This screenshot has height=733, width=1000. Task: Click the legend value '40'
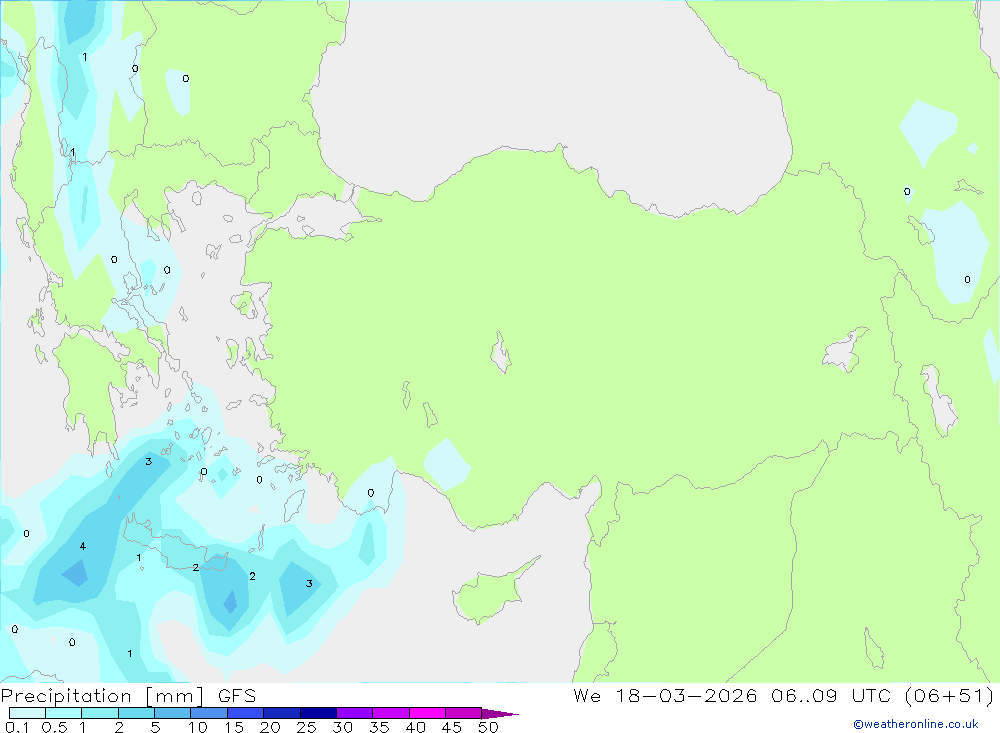click(x=415, y=727)
